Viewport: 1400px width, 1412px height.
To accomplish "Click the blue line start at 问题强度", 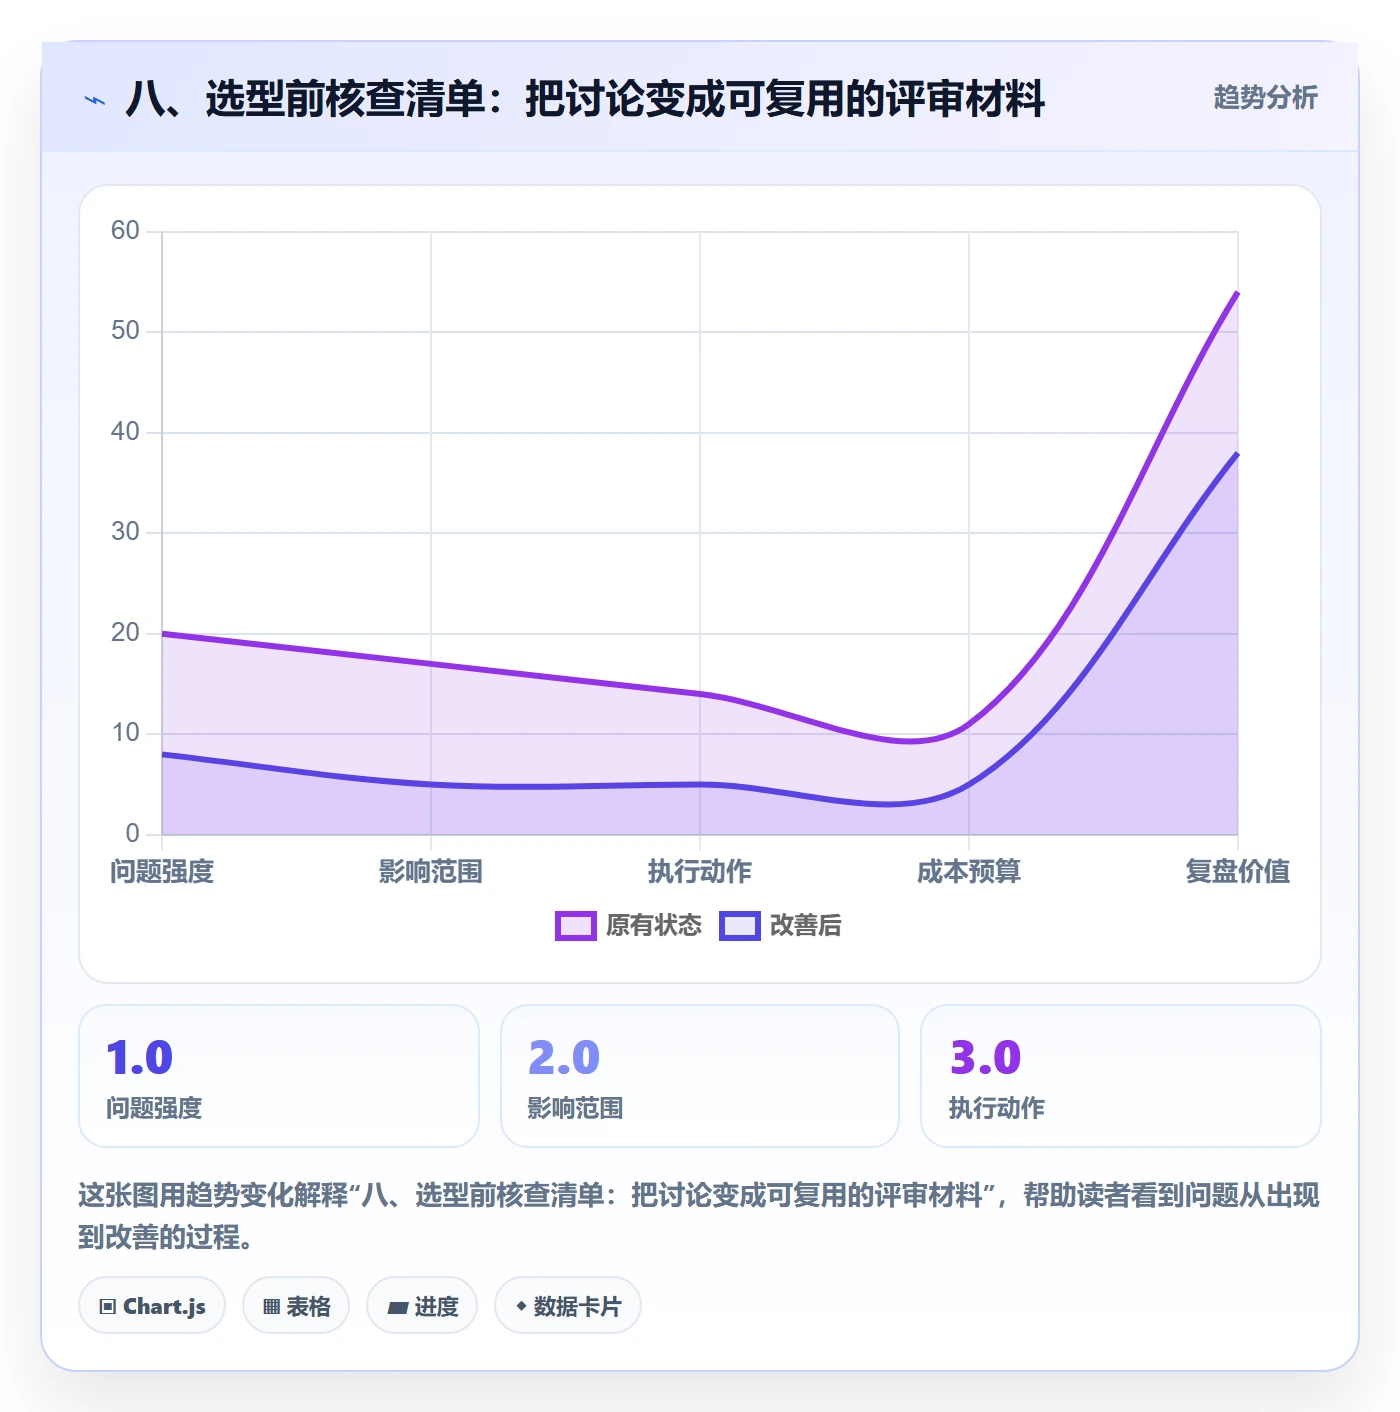I will [x=163, y=754].
